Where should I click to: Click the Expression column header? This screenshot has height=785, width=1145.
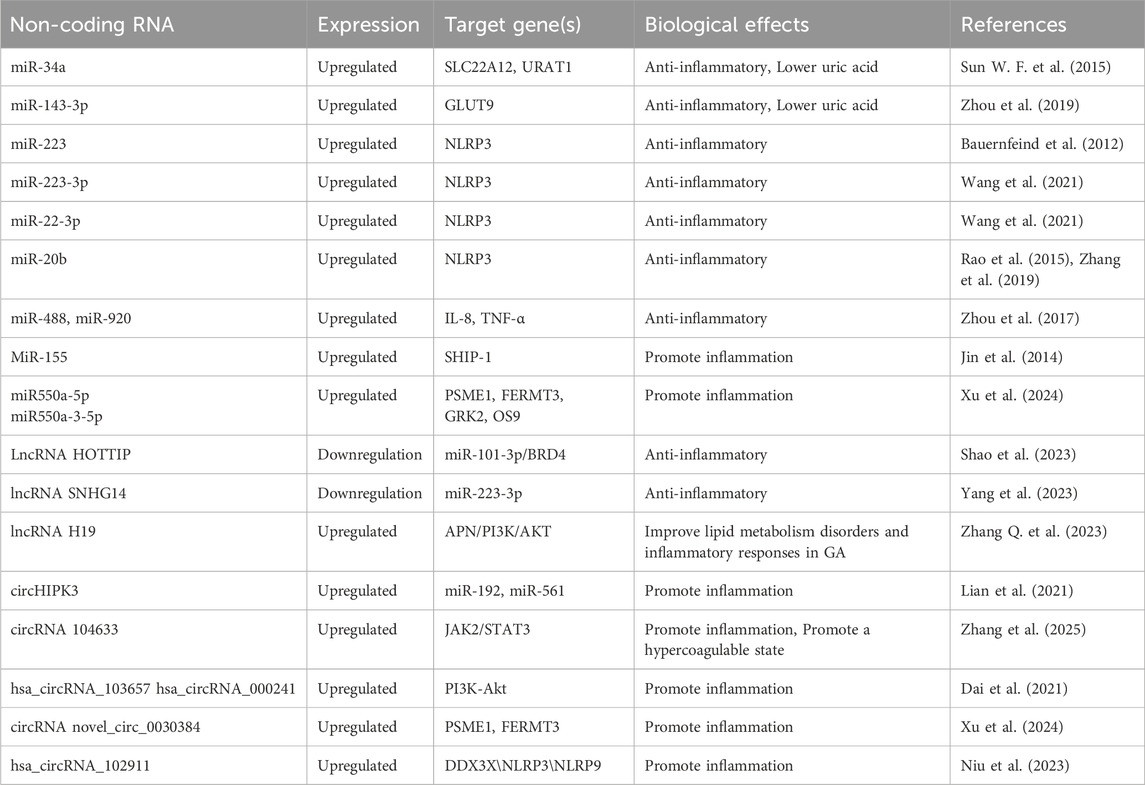(368, 25)
